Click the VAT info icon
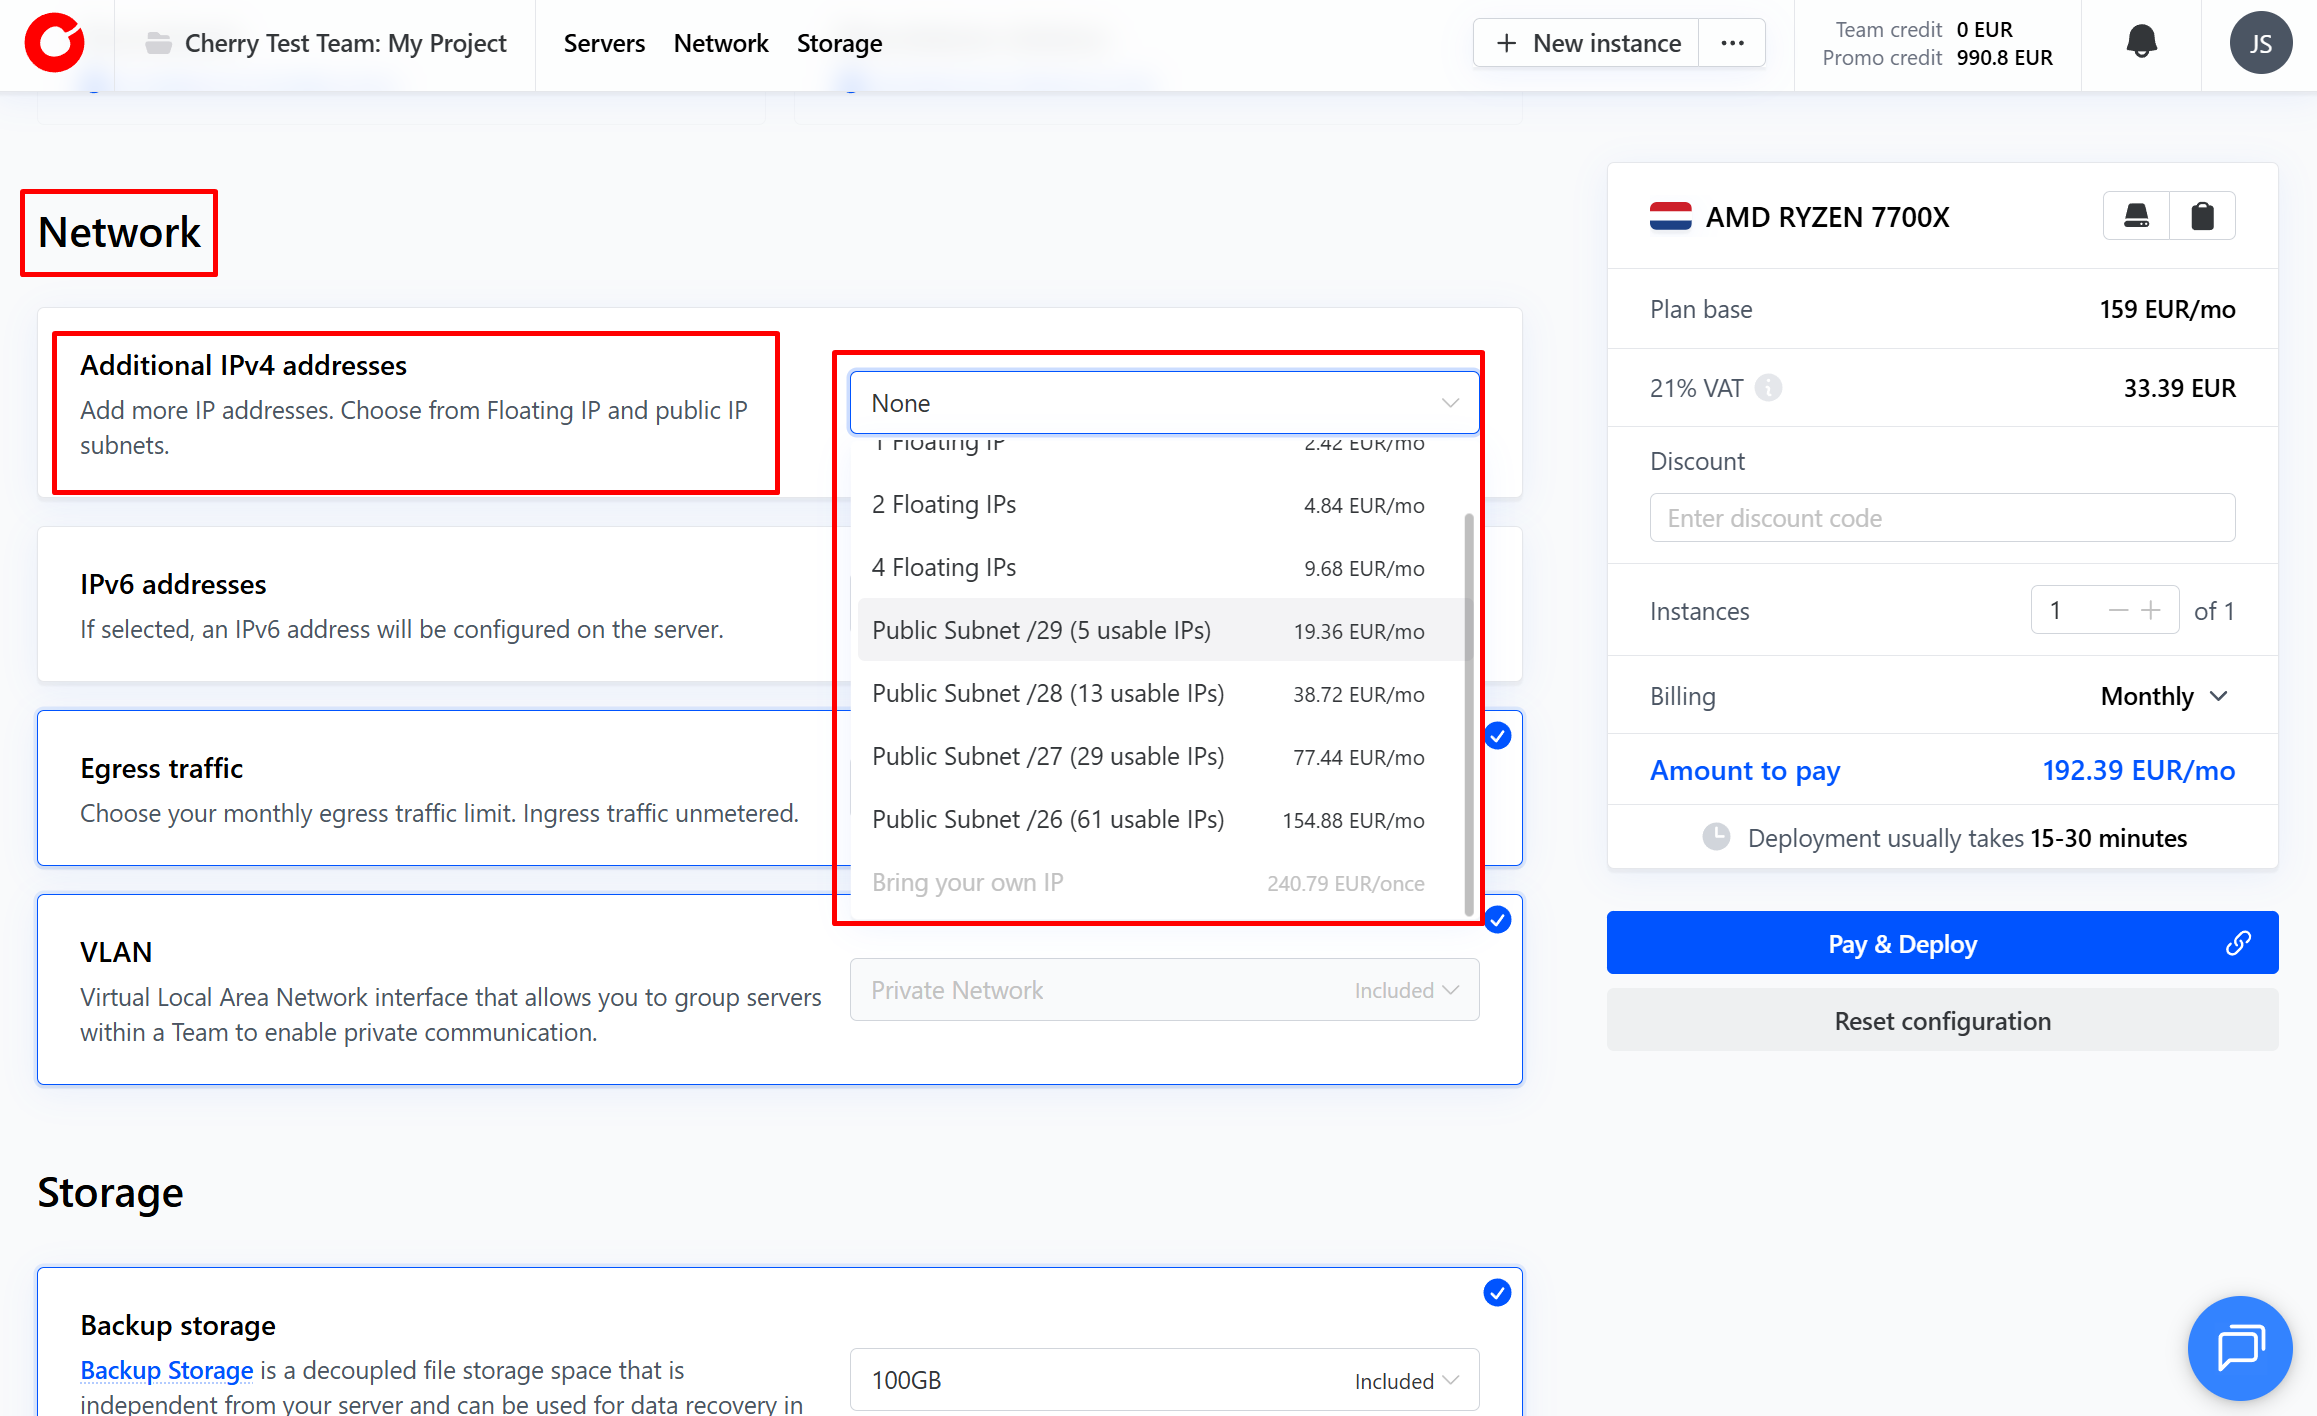This screenshot has height=1416, width=2317. pos(1768,388)
